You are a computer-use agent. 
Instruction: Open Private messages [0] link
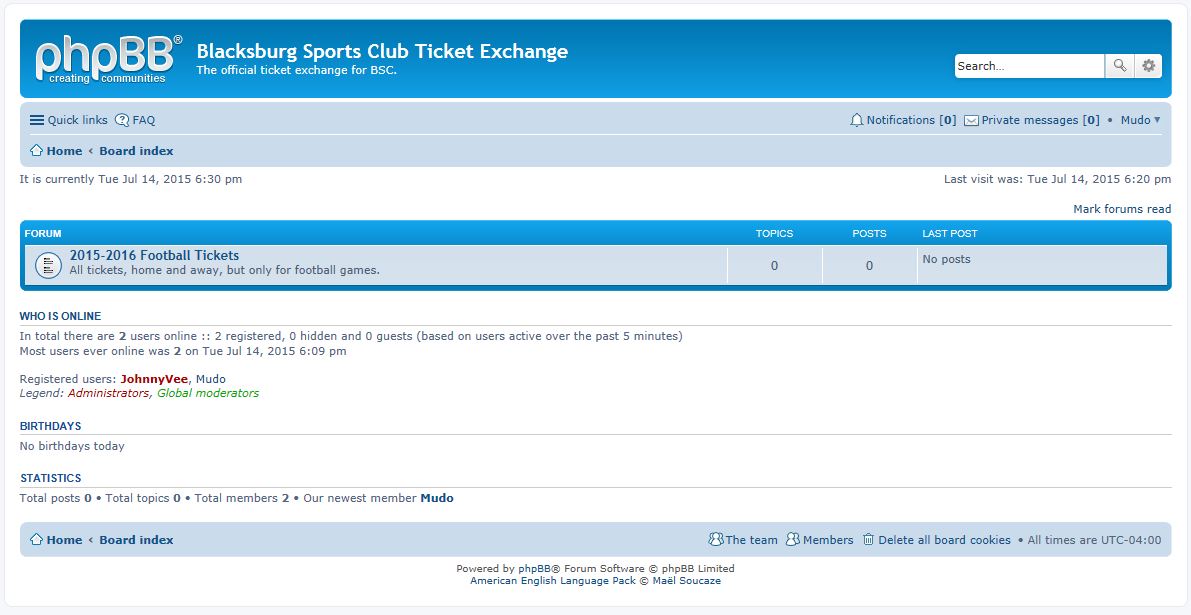point(1032,120)
